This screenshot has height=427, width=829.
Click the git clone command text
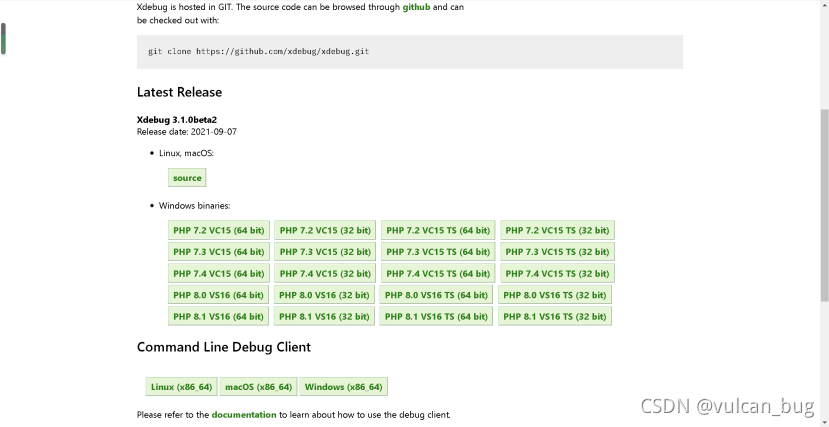click(x=259, y=52)
